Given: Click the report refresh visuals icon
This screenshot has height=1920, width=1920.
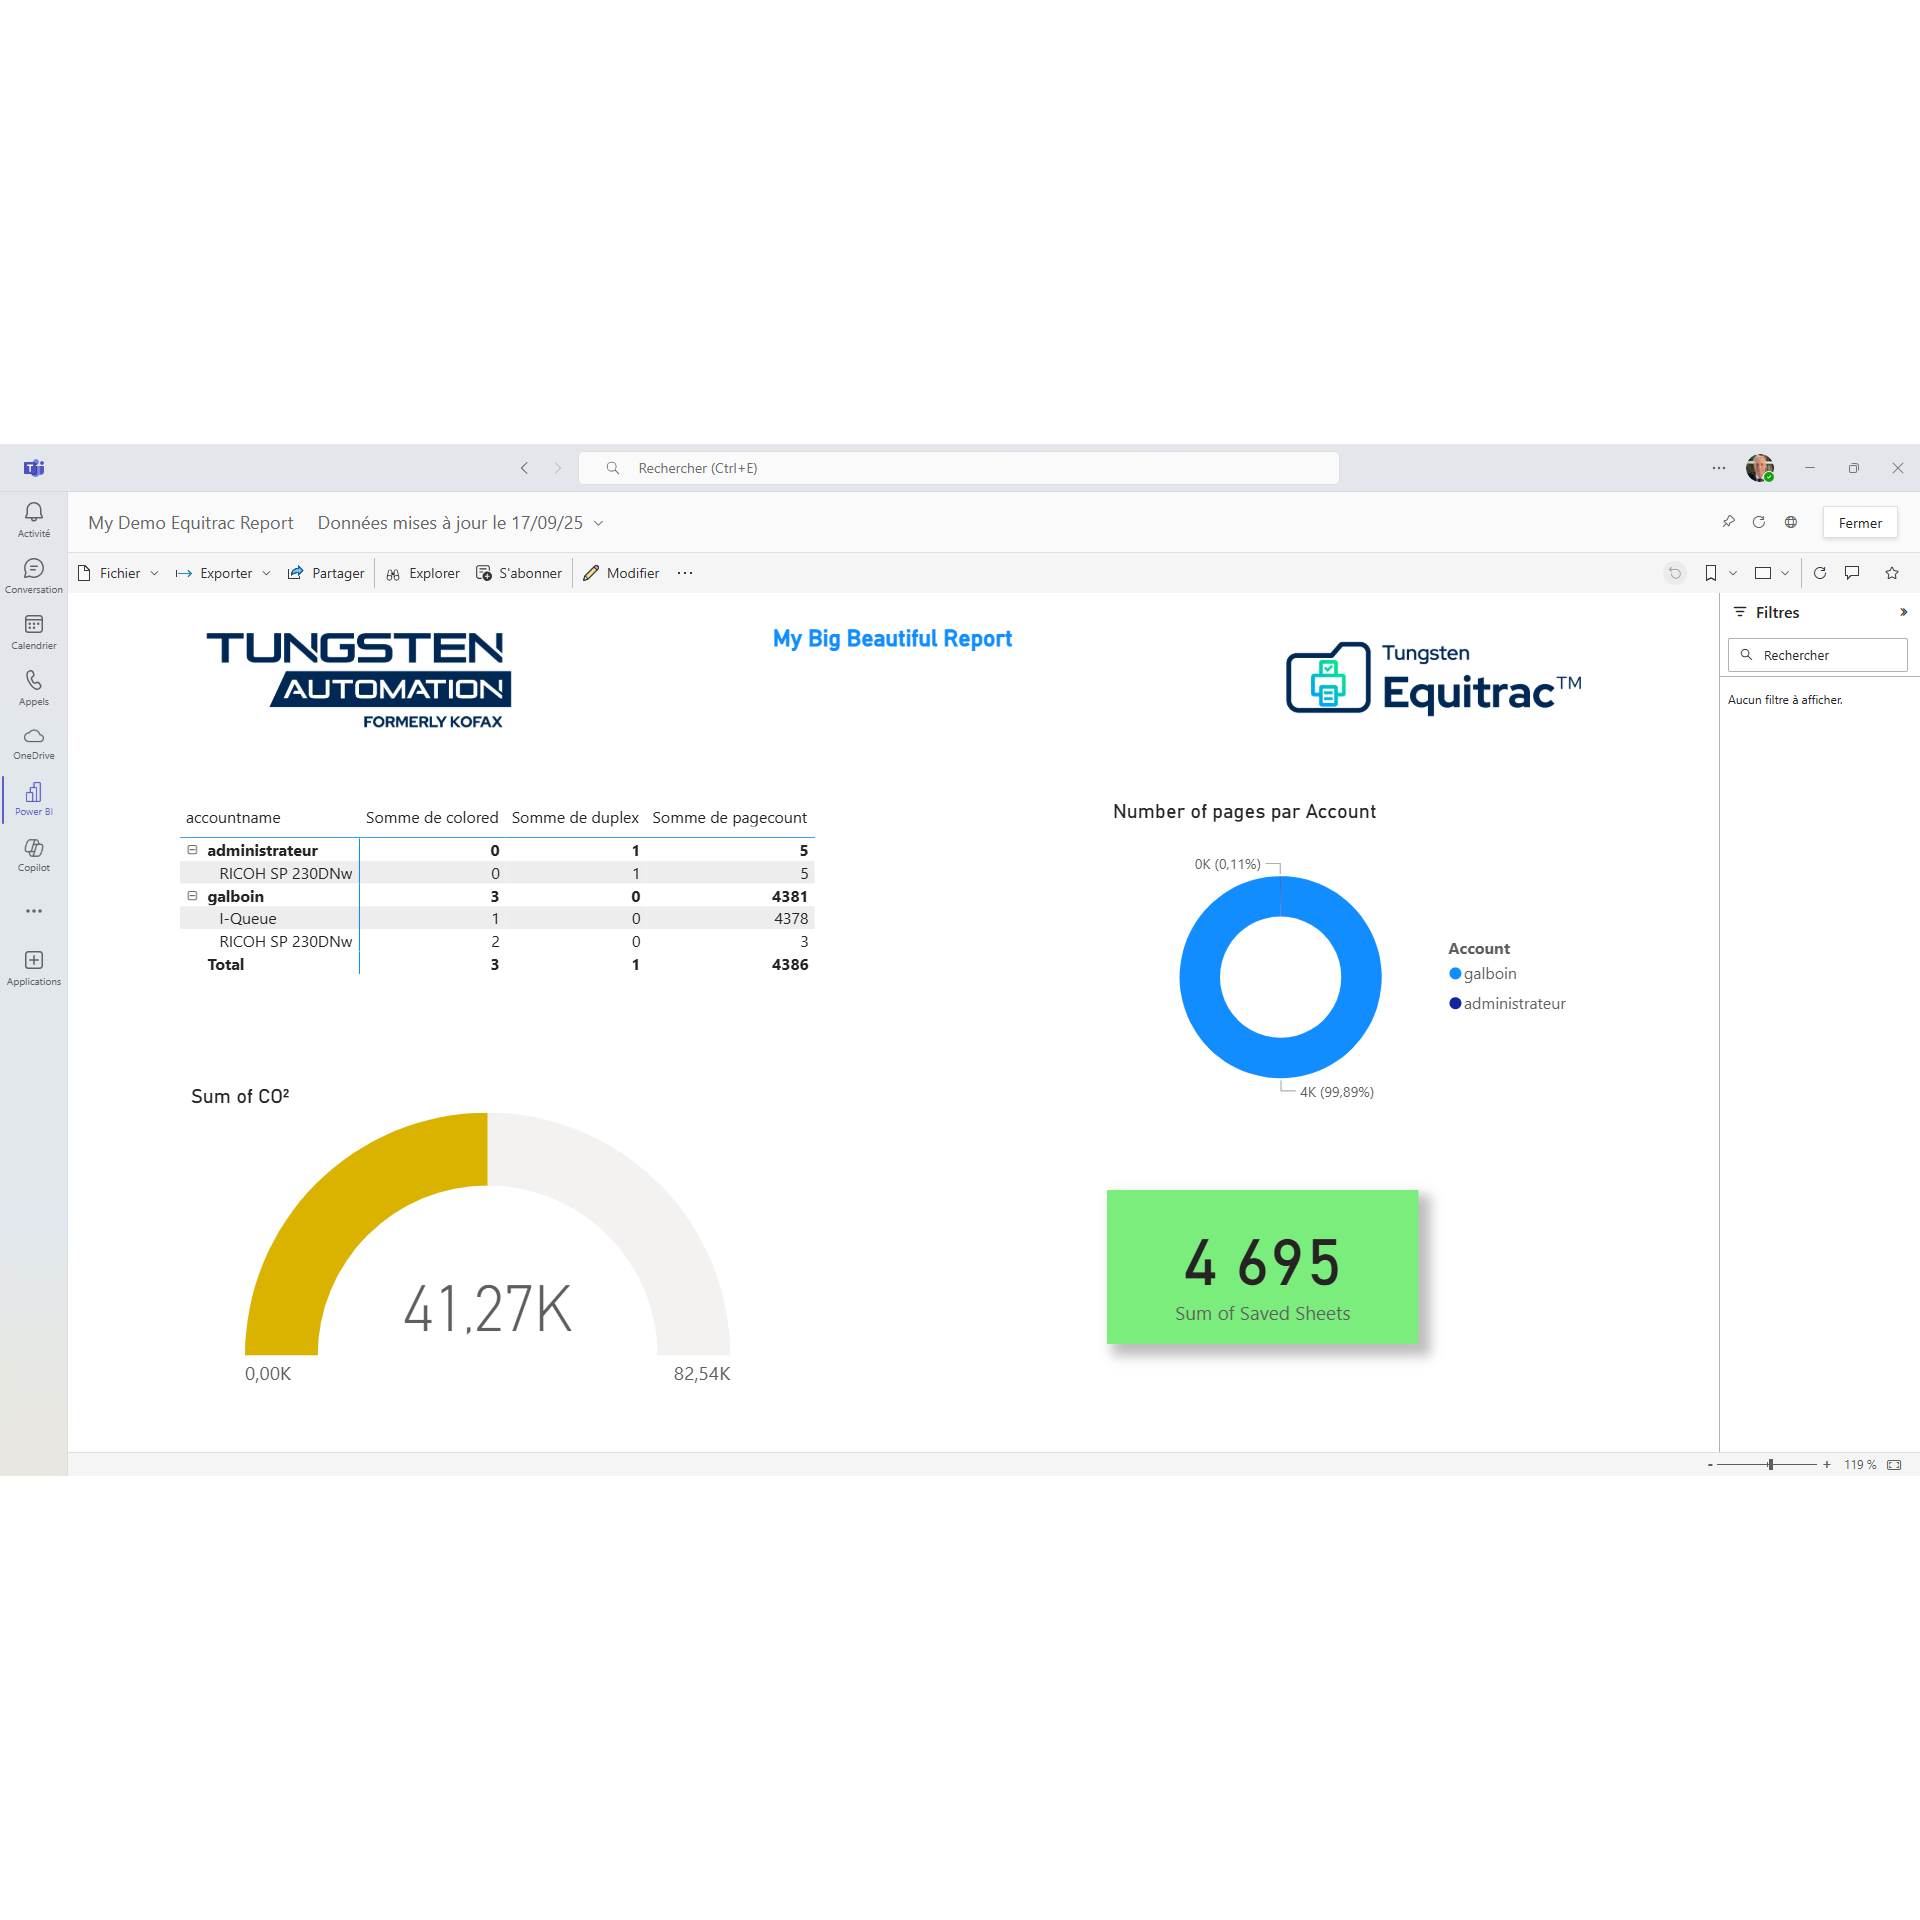Looking at the screenshot, I should (x=1820, y=573).
